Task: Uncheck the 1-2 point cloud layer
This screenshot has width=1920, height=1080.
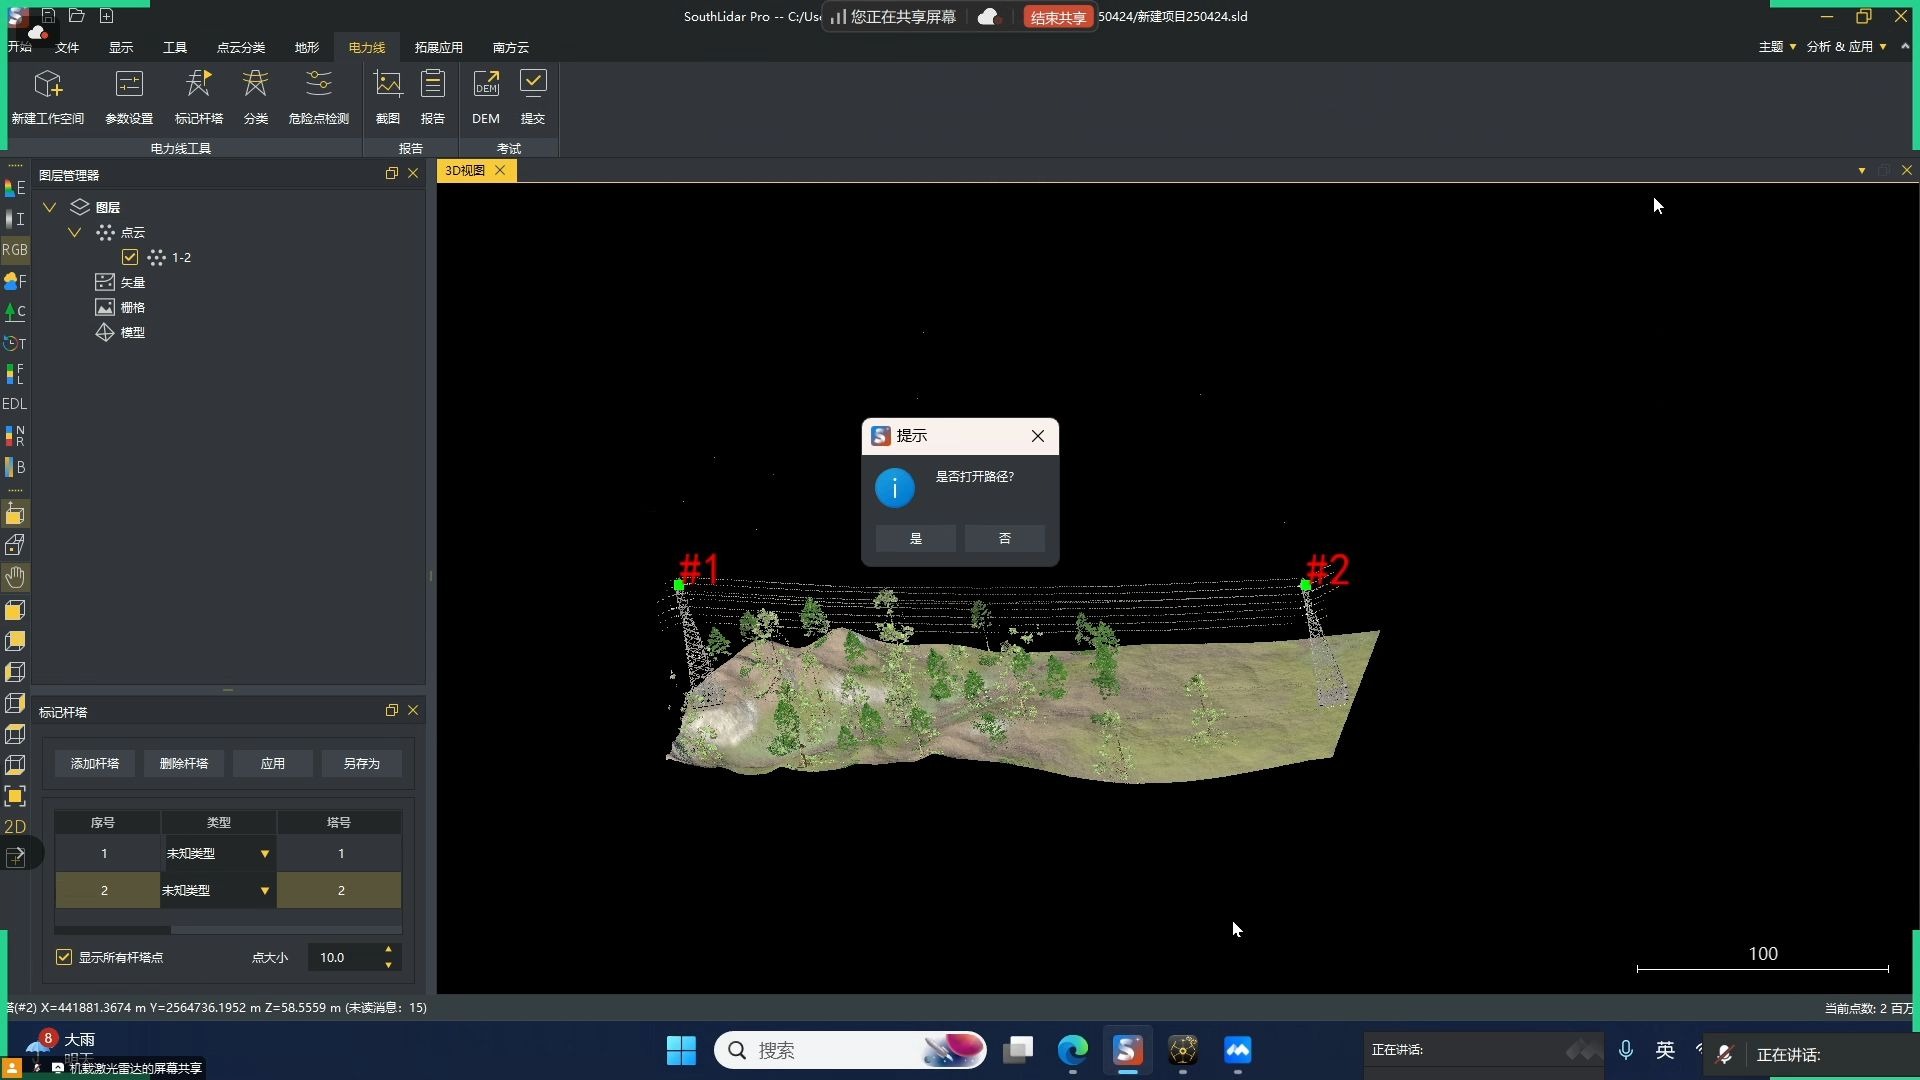Action: click(x=130, y=257)
